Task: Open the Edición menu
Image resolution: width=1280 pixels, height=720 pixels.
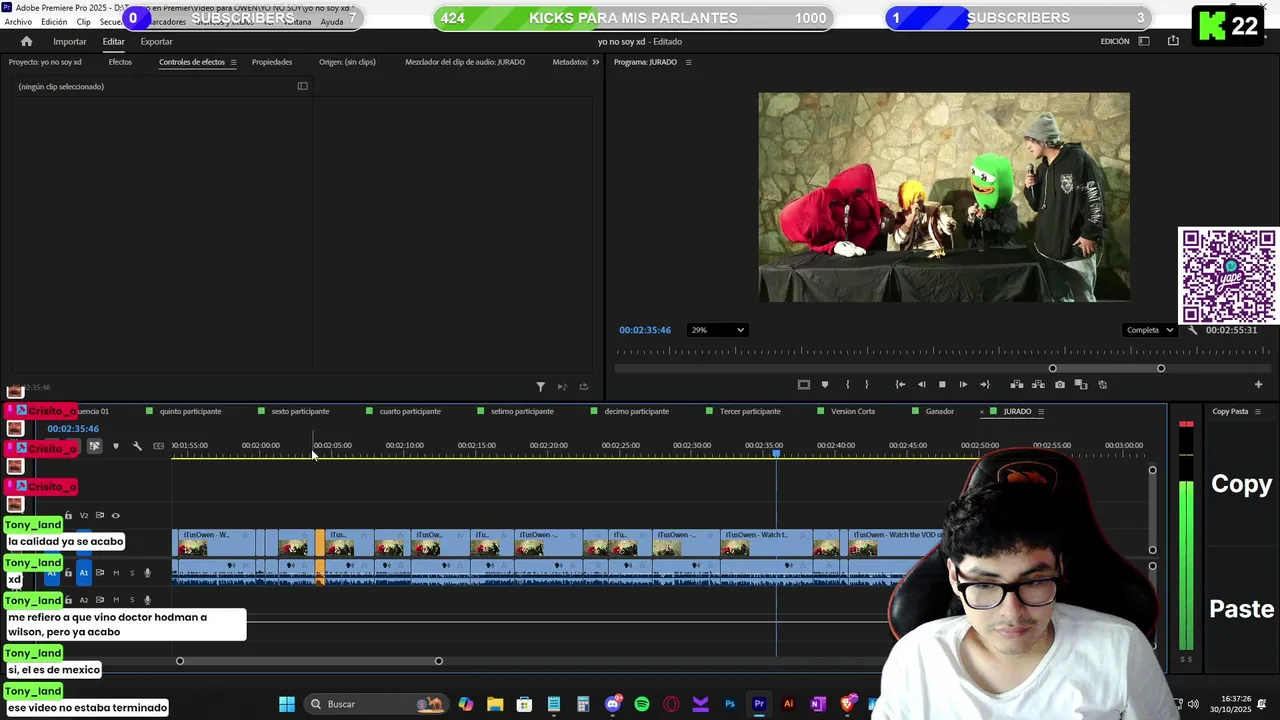Action: click(x=54, y=22)
